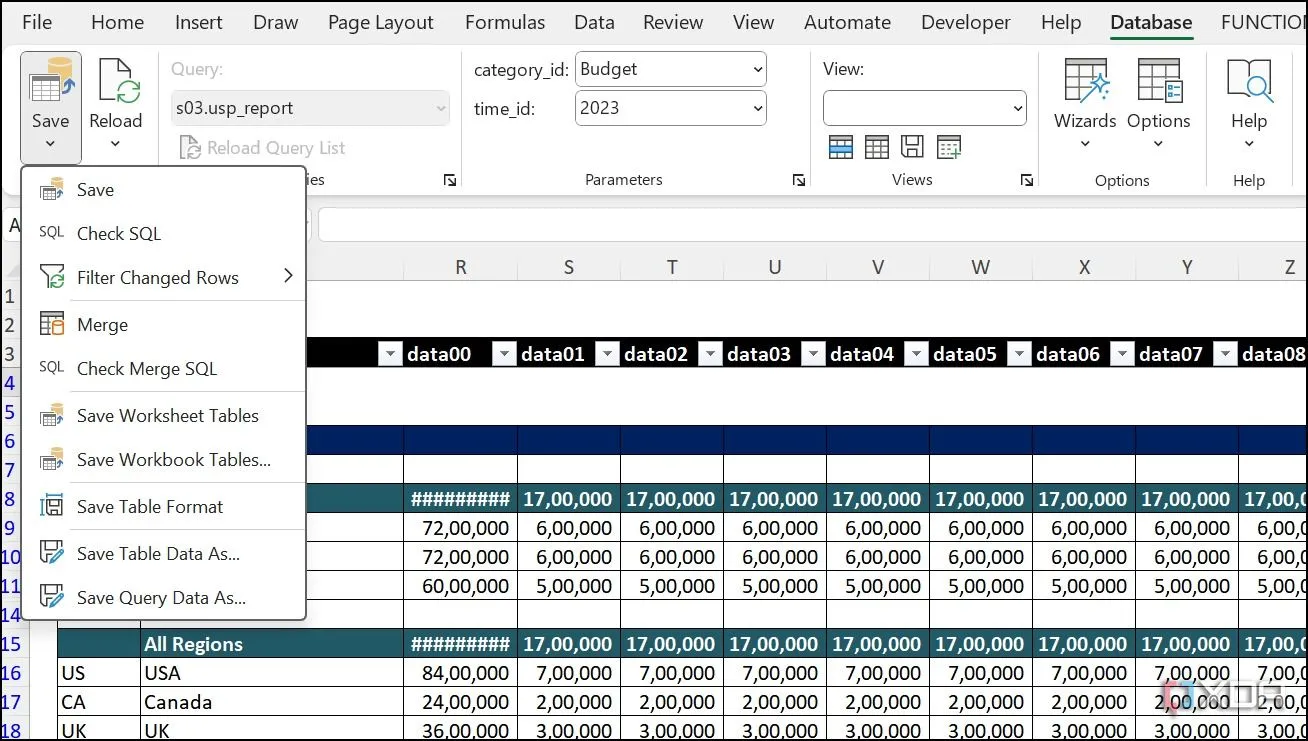The height and width of the screenshot is (741, 1308).
Task: Choose Check SQL menu entry
Action: click(164, 233)
